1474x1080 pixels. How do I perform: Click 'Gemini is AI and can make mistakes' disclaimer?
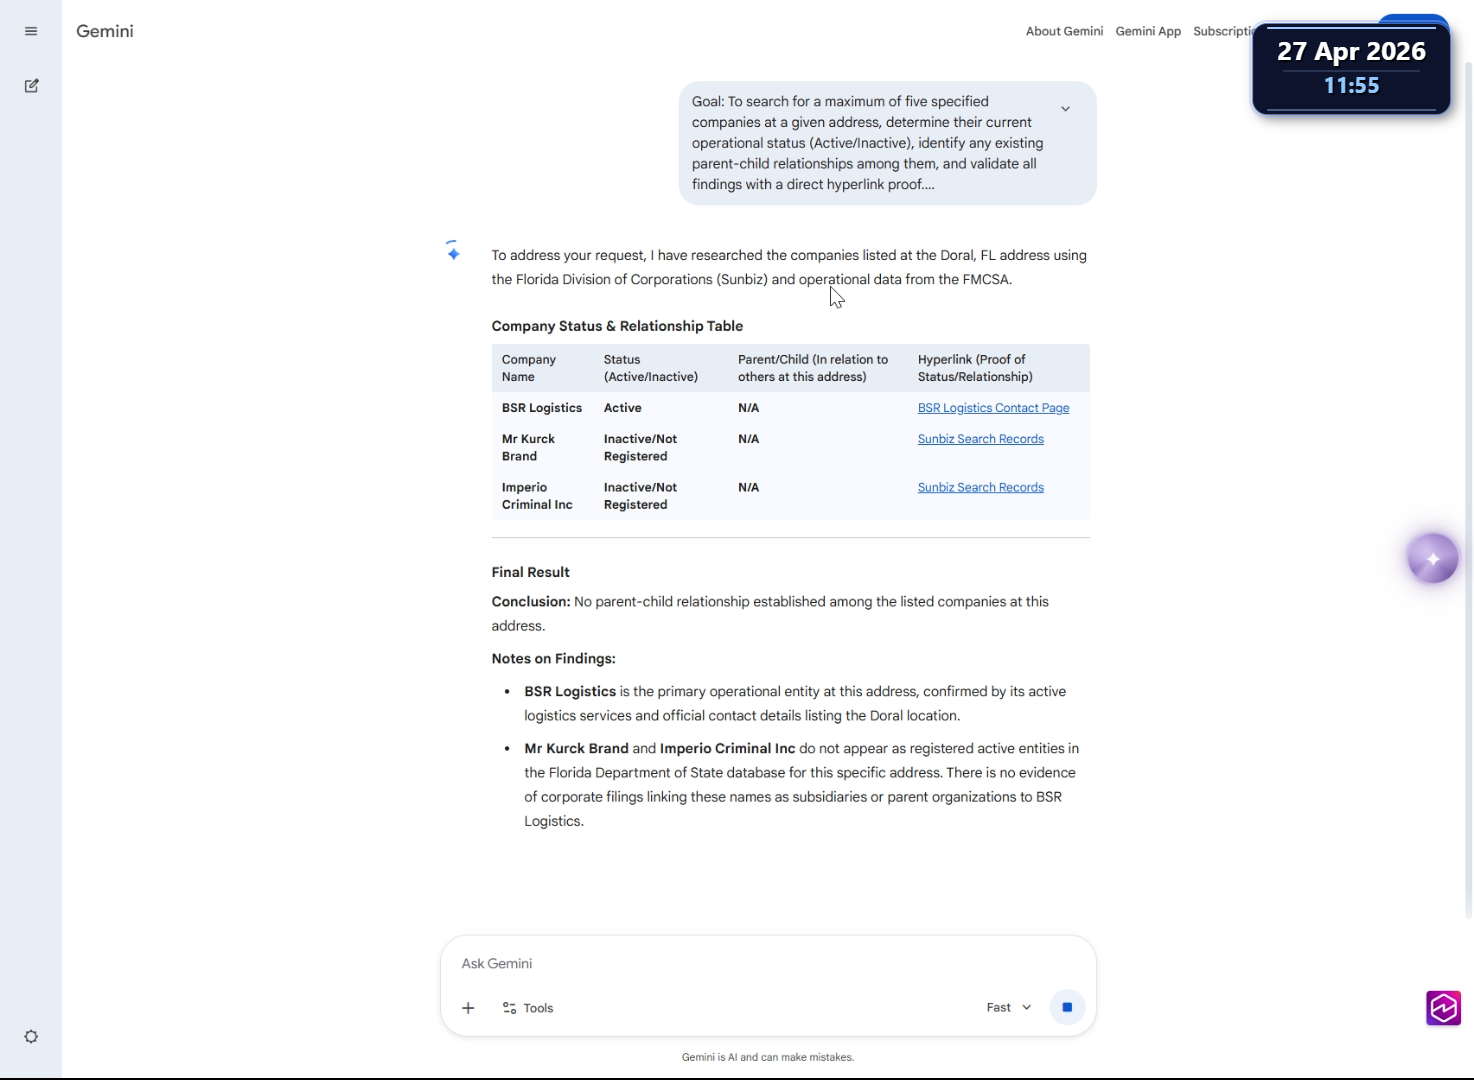click(767, 1057)
